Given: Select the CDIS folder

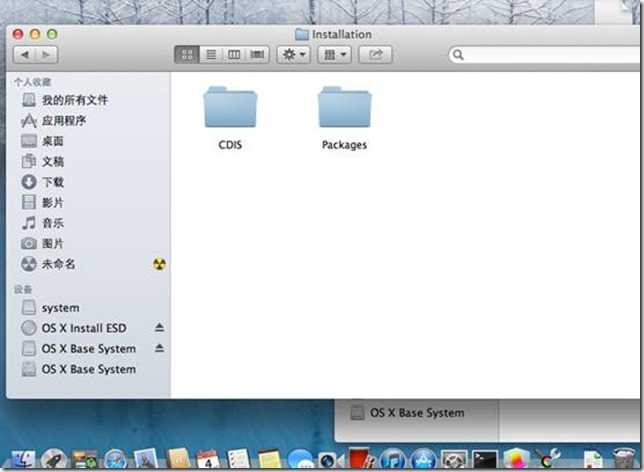Looking at the screenshot, I should tap(230, 118).
